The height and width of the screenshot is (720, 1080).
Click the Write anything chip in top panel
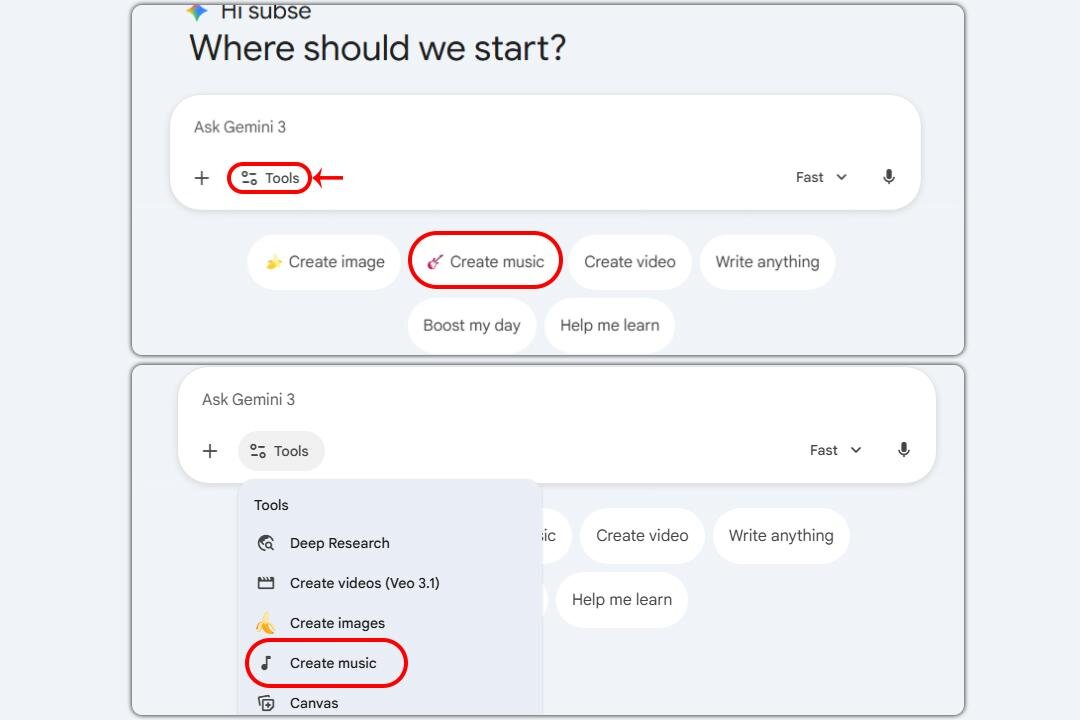click(767, 262)
